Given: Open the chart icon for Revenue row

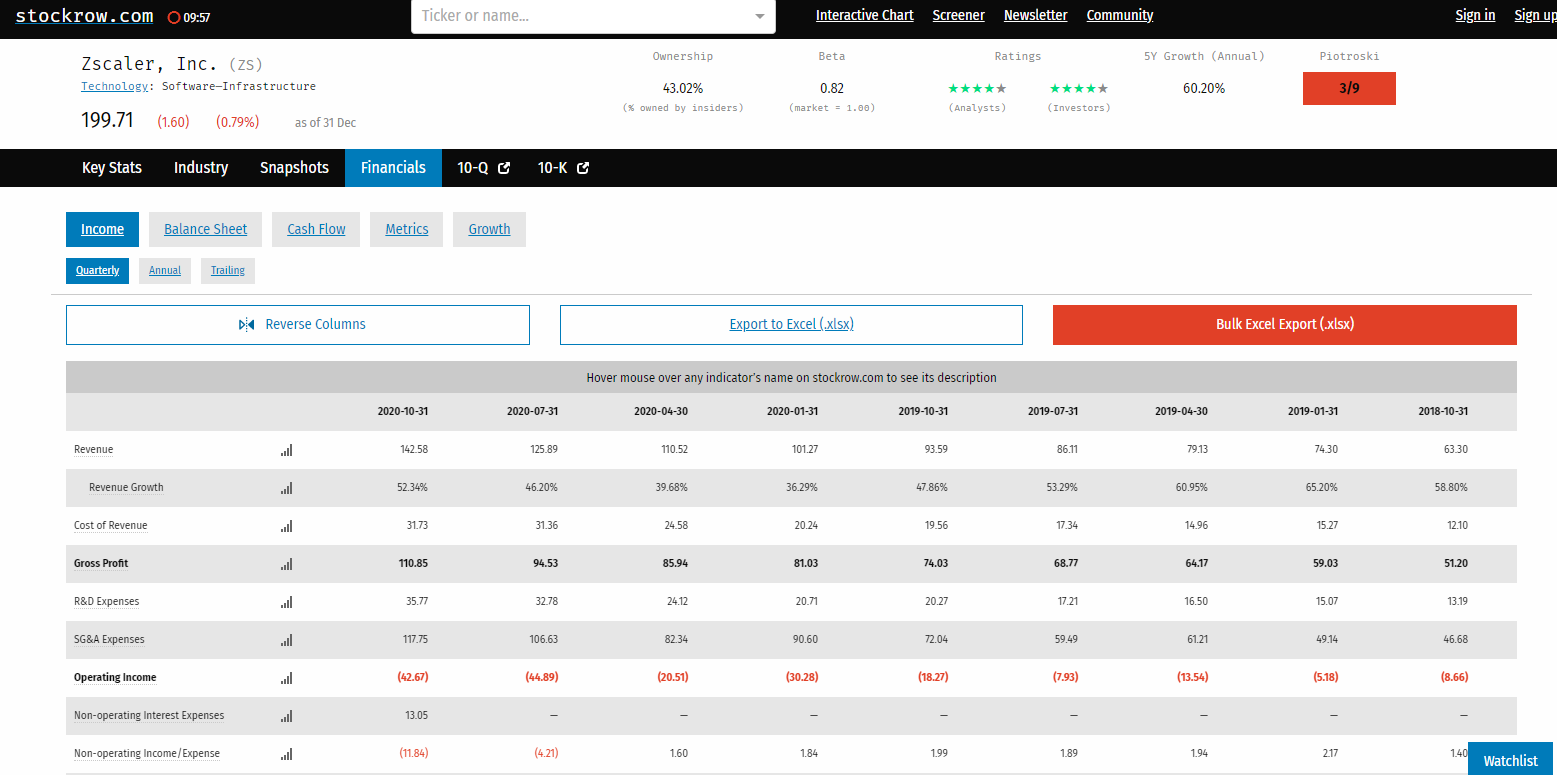Looking at the screenshot, I should [x=287, y=450].
